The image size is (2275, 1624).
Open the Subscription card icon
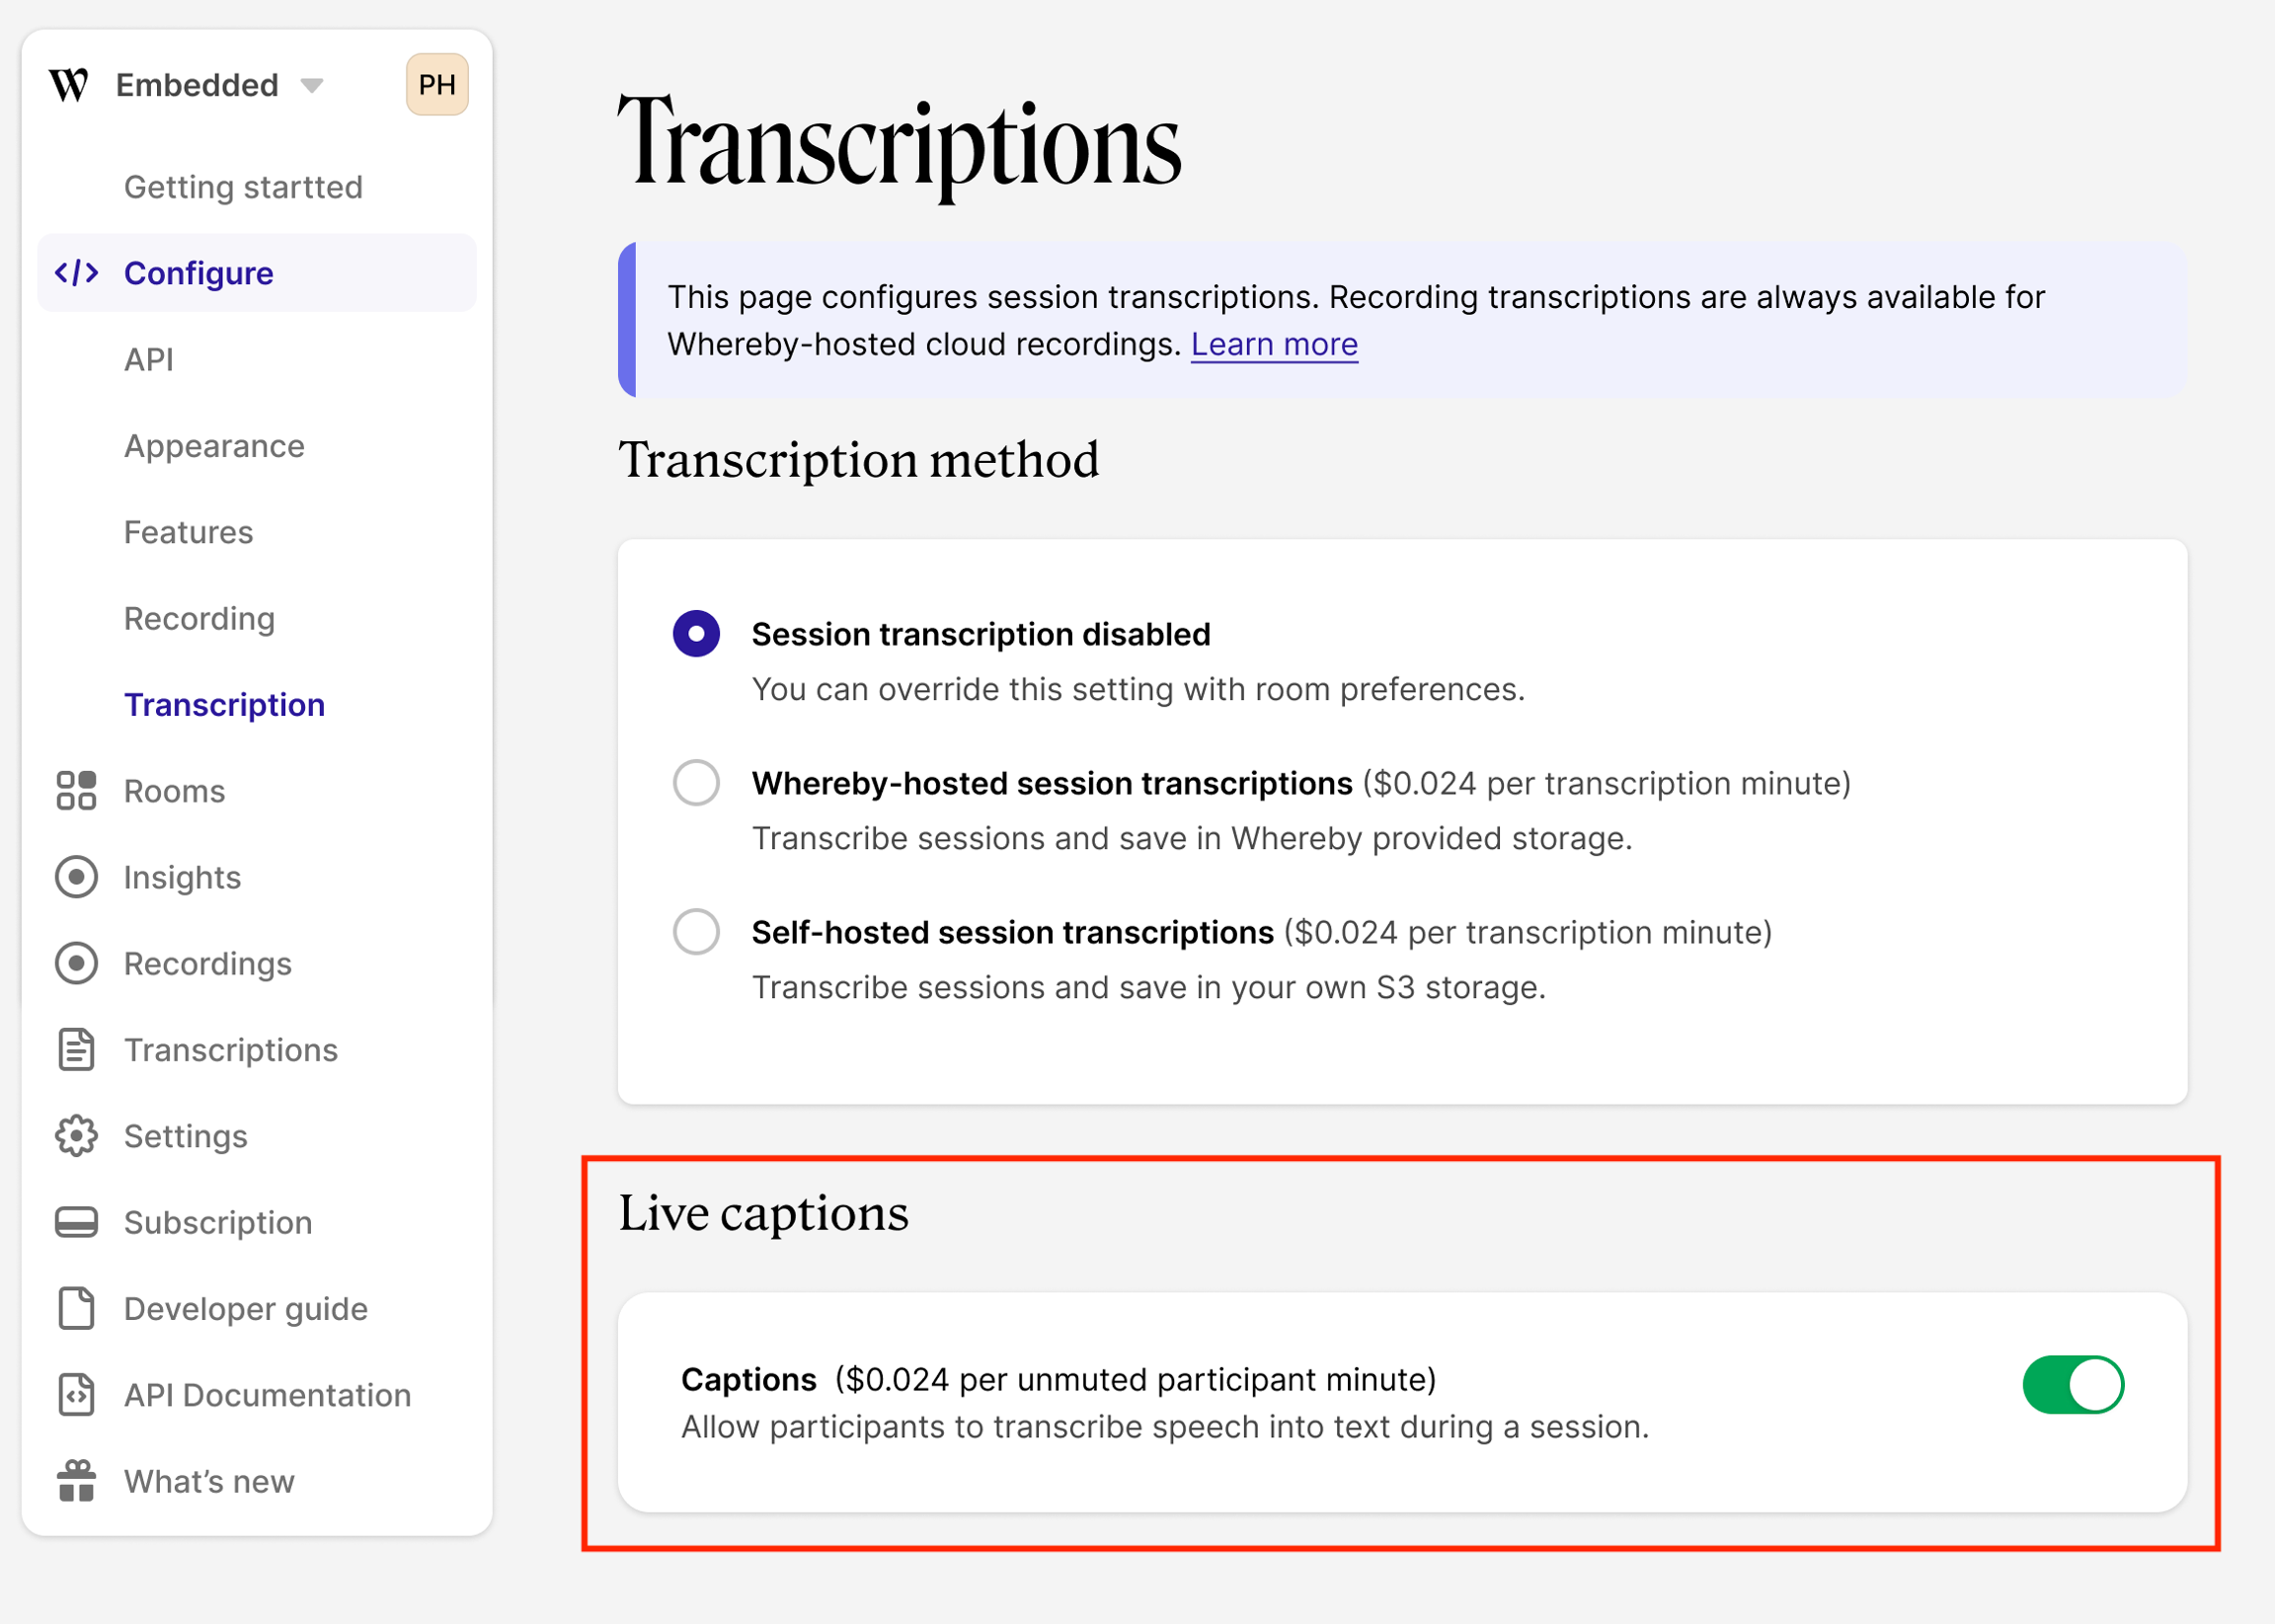76,1222
